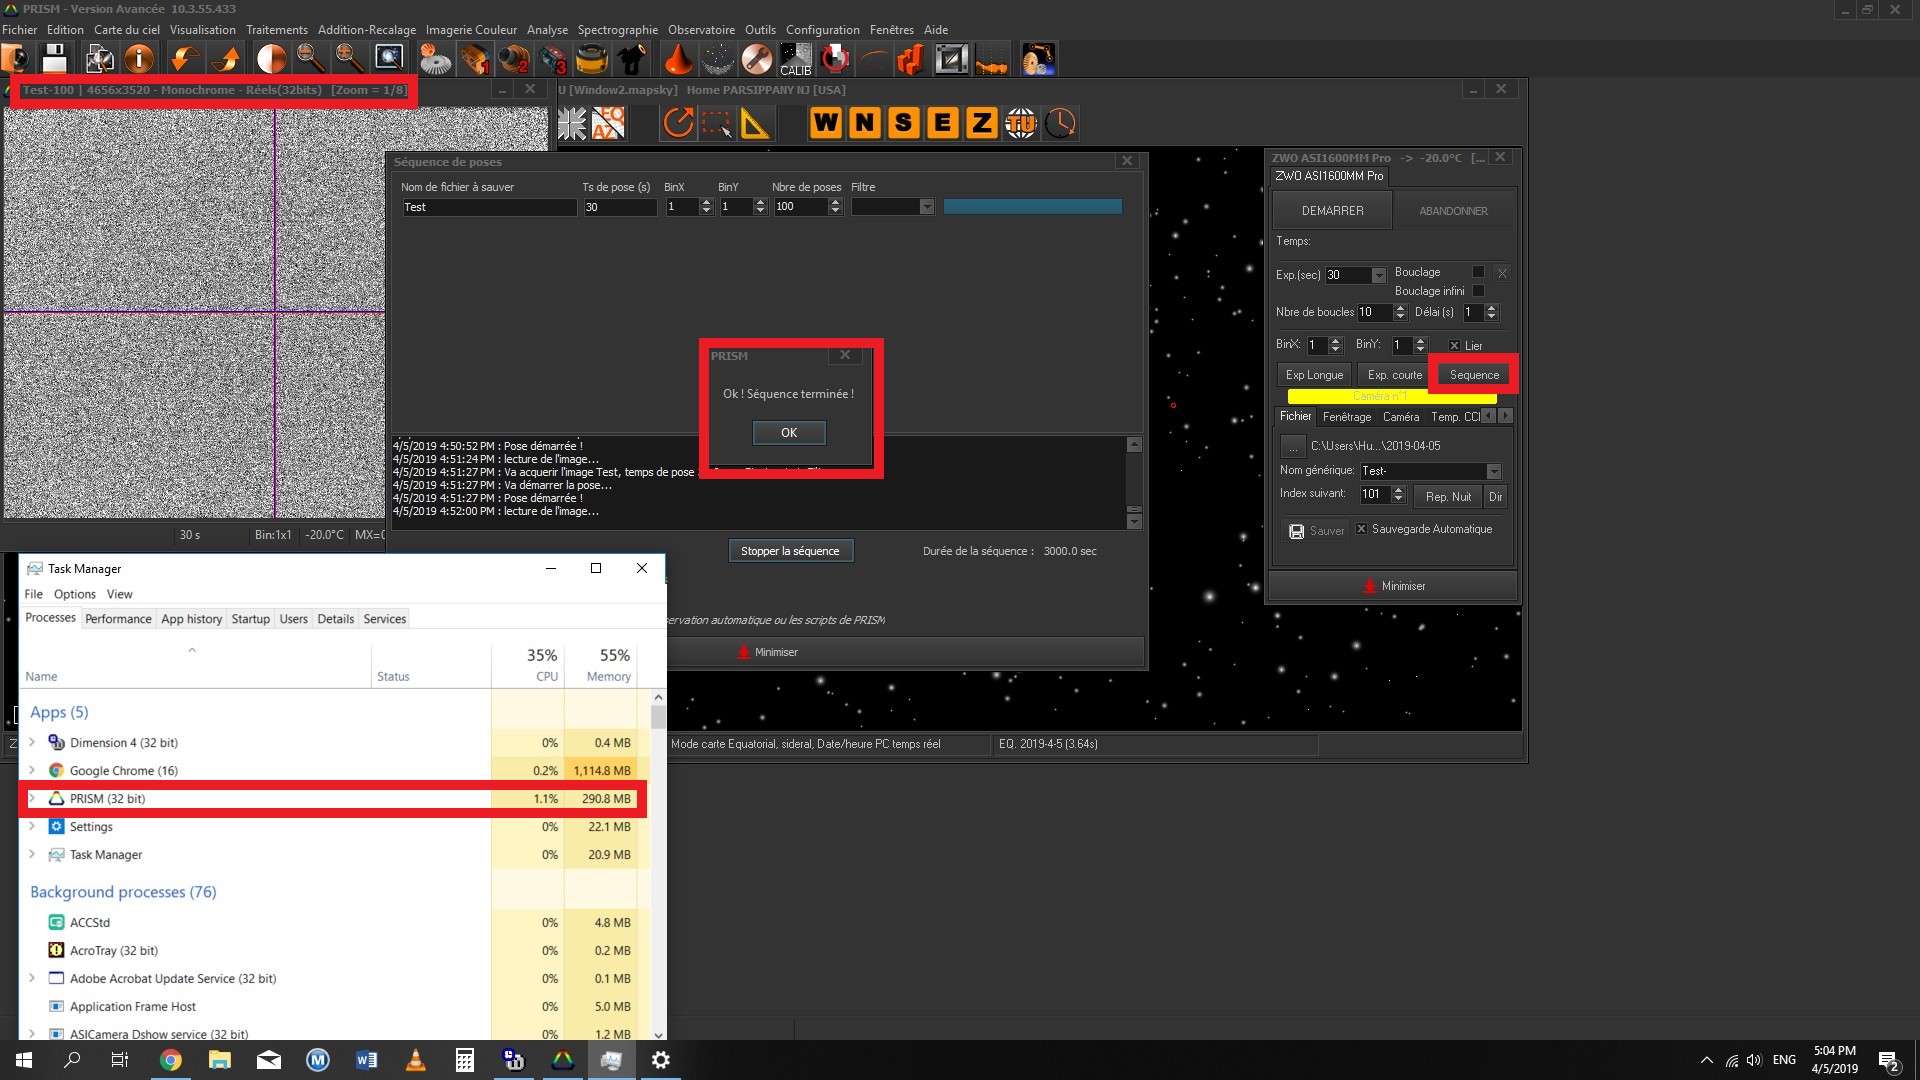Toggle the Lier binning link checkbox
This screenshot has height=1080, width=1920.
pos(1454,346)
